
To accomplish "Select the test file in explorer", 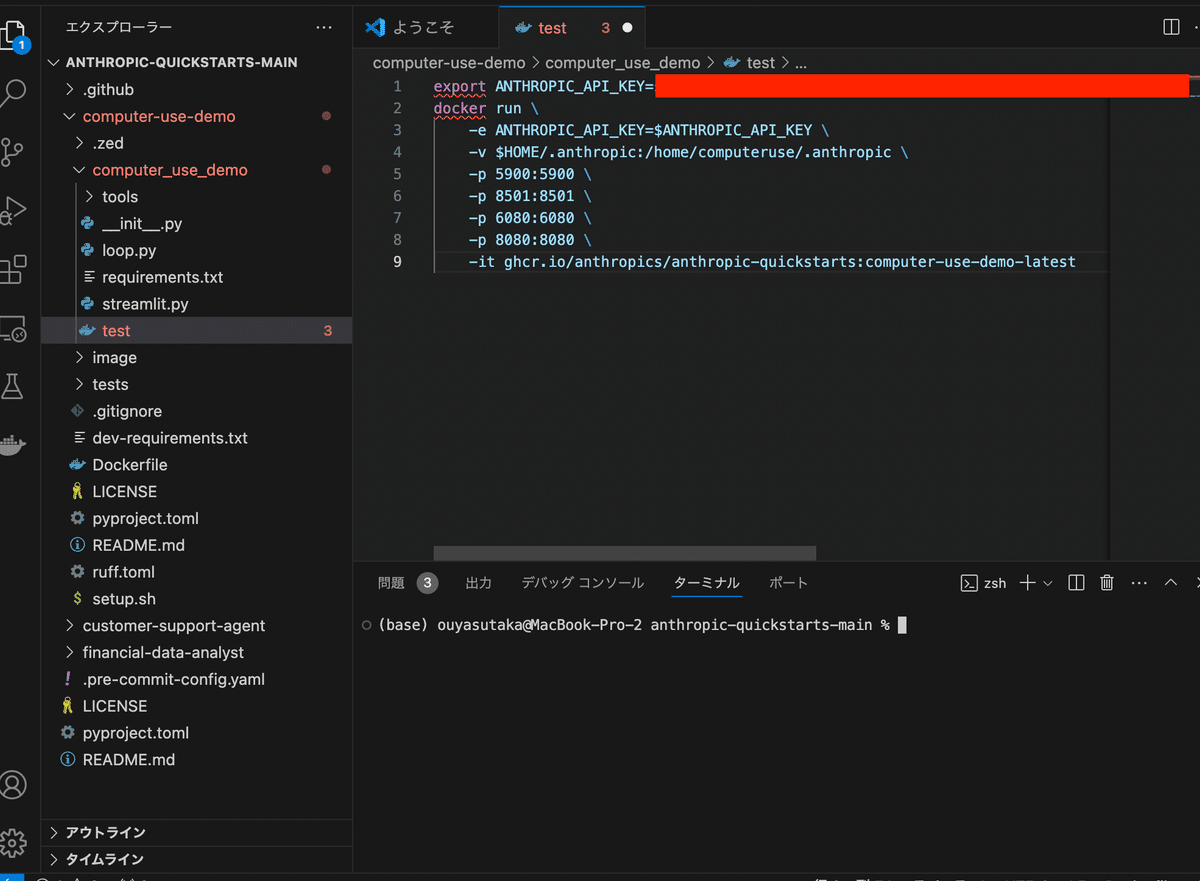I will click(196, 331).
